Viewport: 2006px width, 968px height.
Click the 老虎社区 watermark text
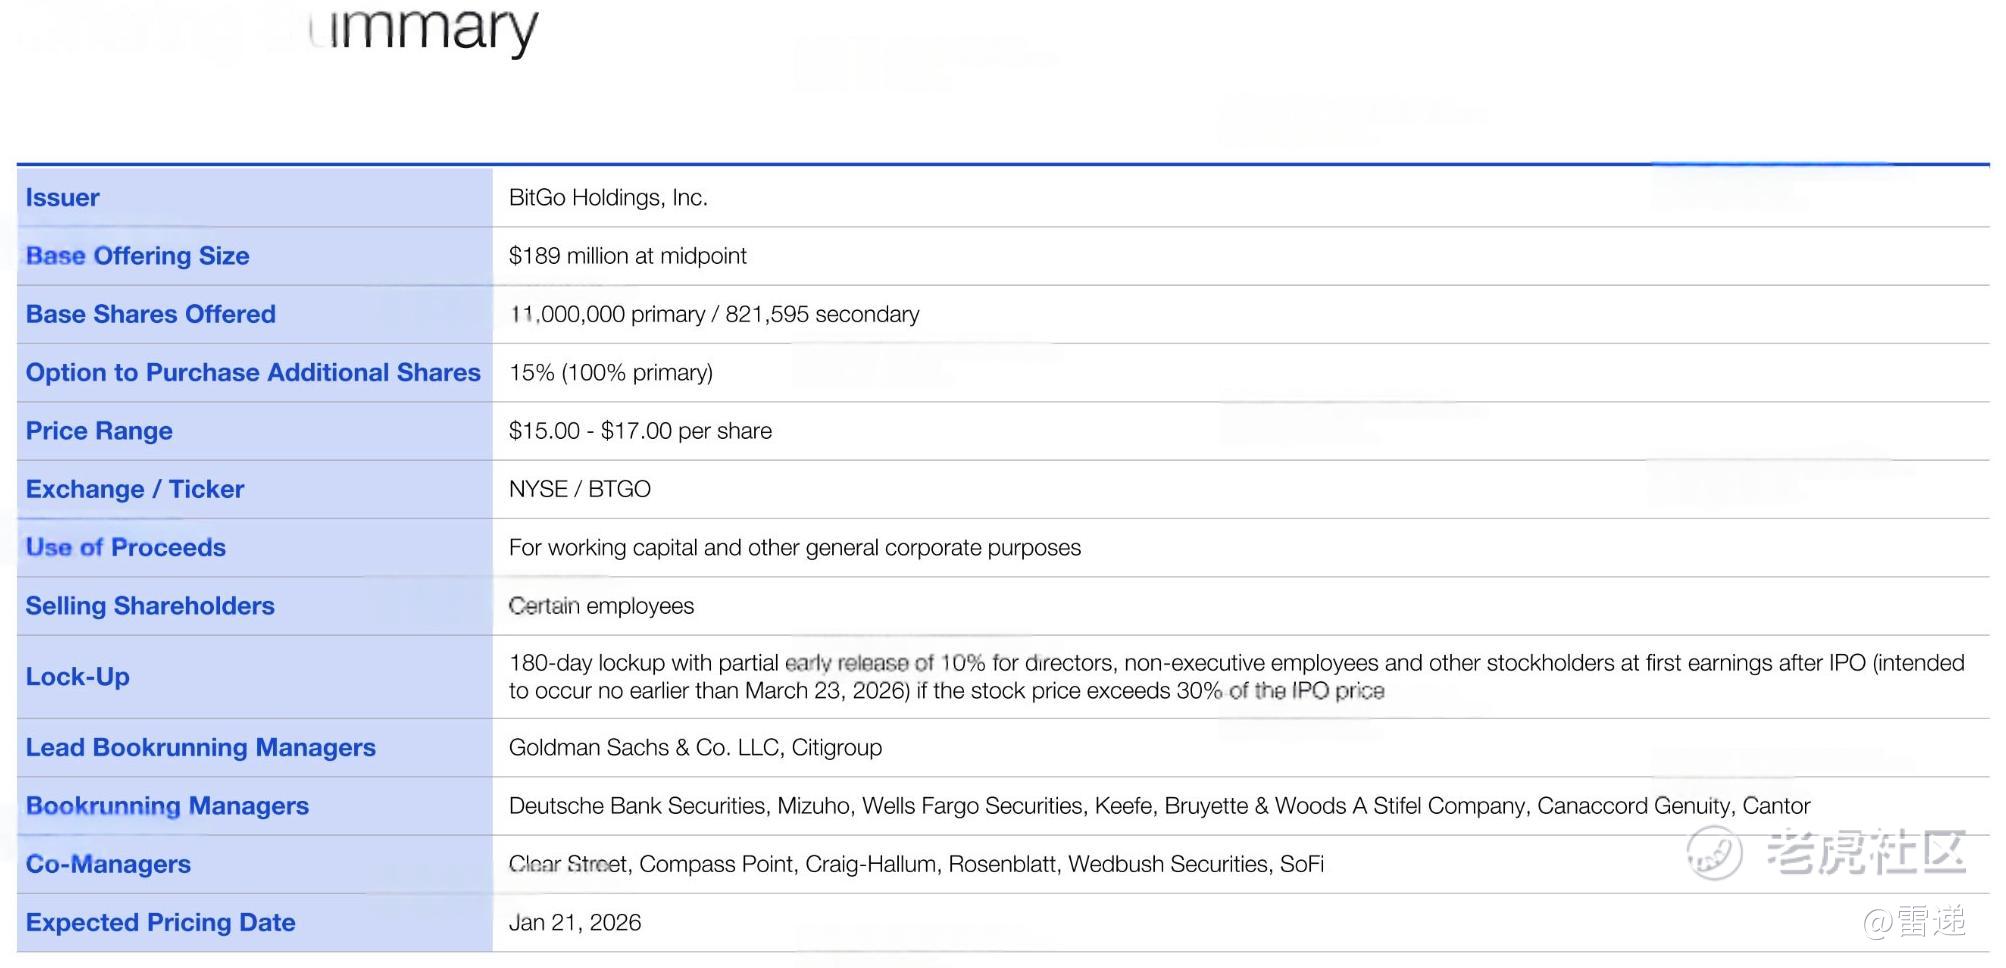click(x=1866, y=851)
